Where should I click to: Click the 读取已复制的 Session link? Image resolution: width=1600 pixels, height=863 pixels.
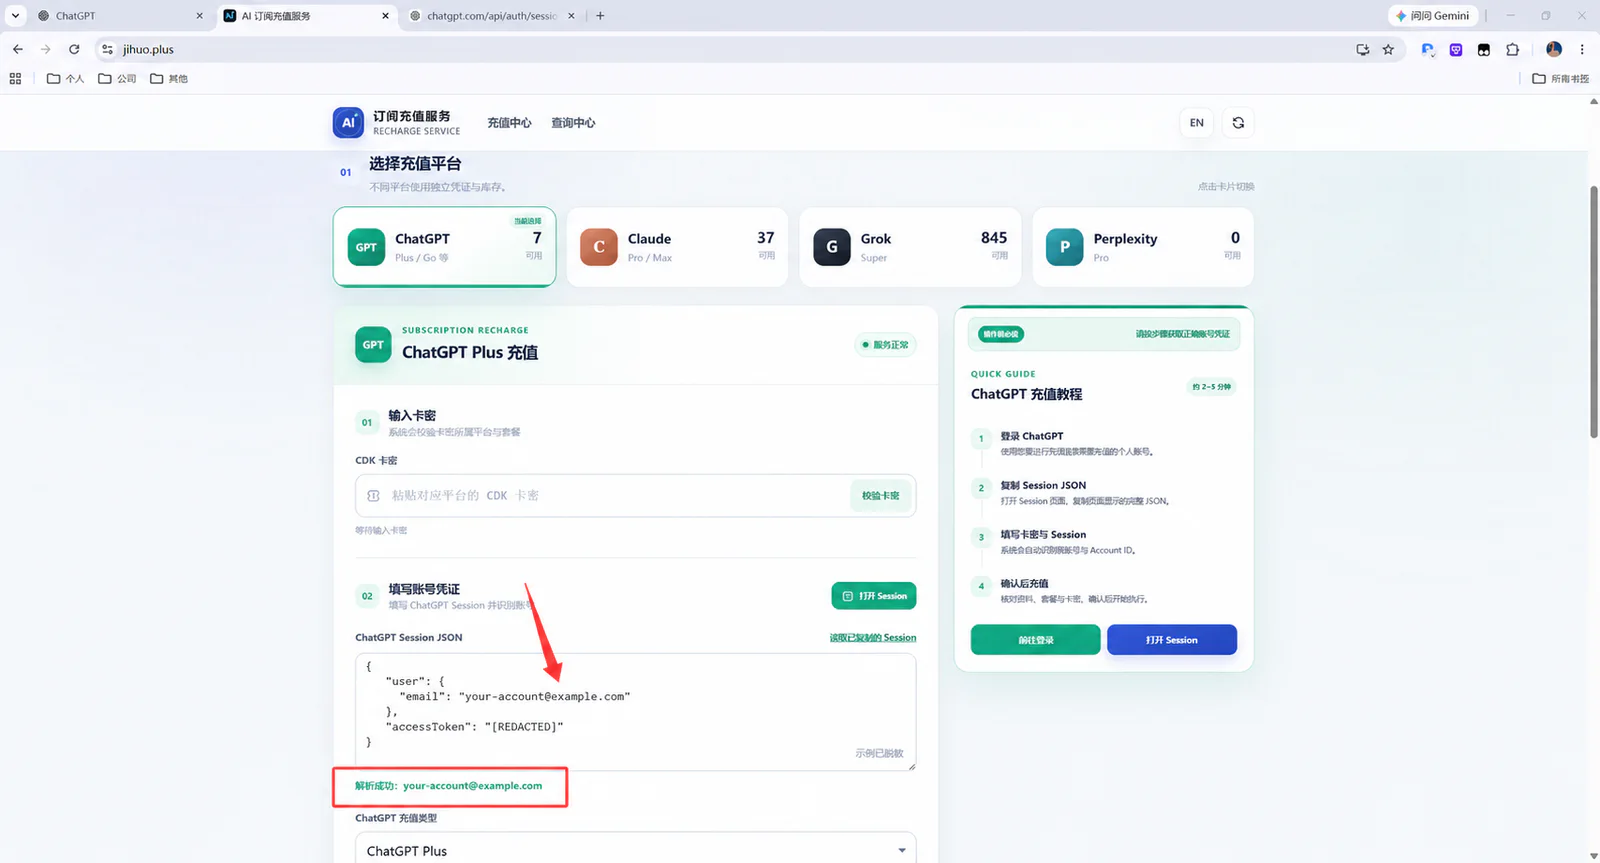pyautogui.click(x=873, y=637)
